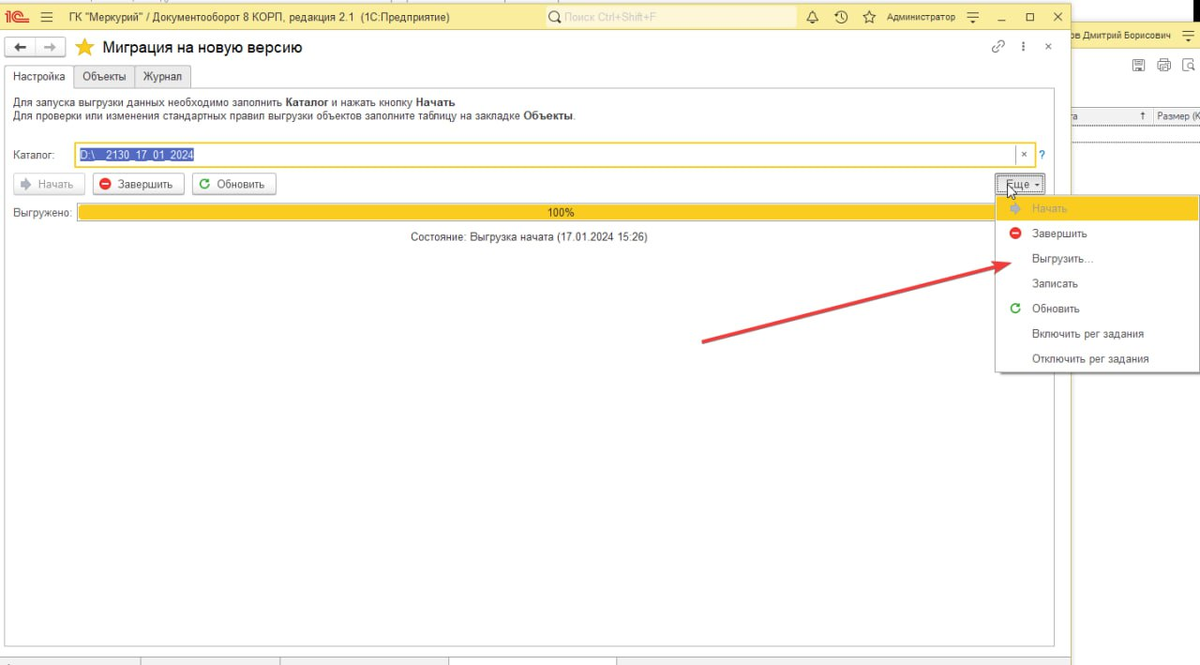Click the greyed Начать toolbar button
The image size is (1200, 665).
click(49, 184)
